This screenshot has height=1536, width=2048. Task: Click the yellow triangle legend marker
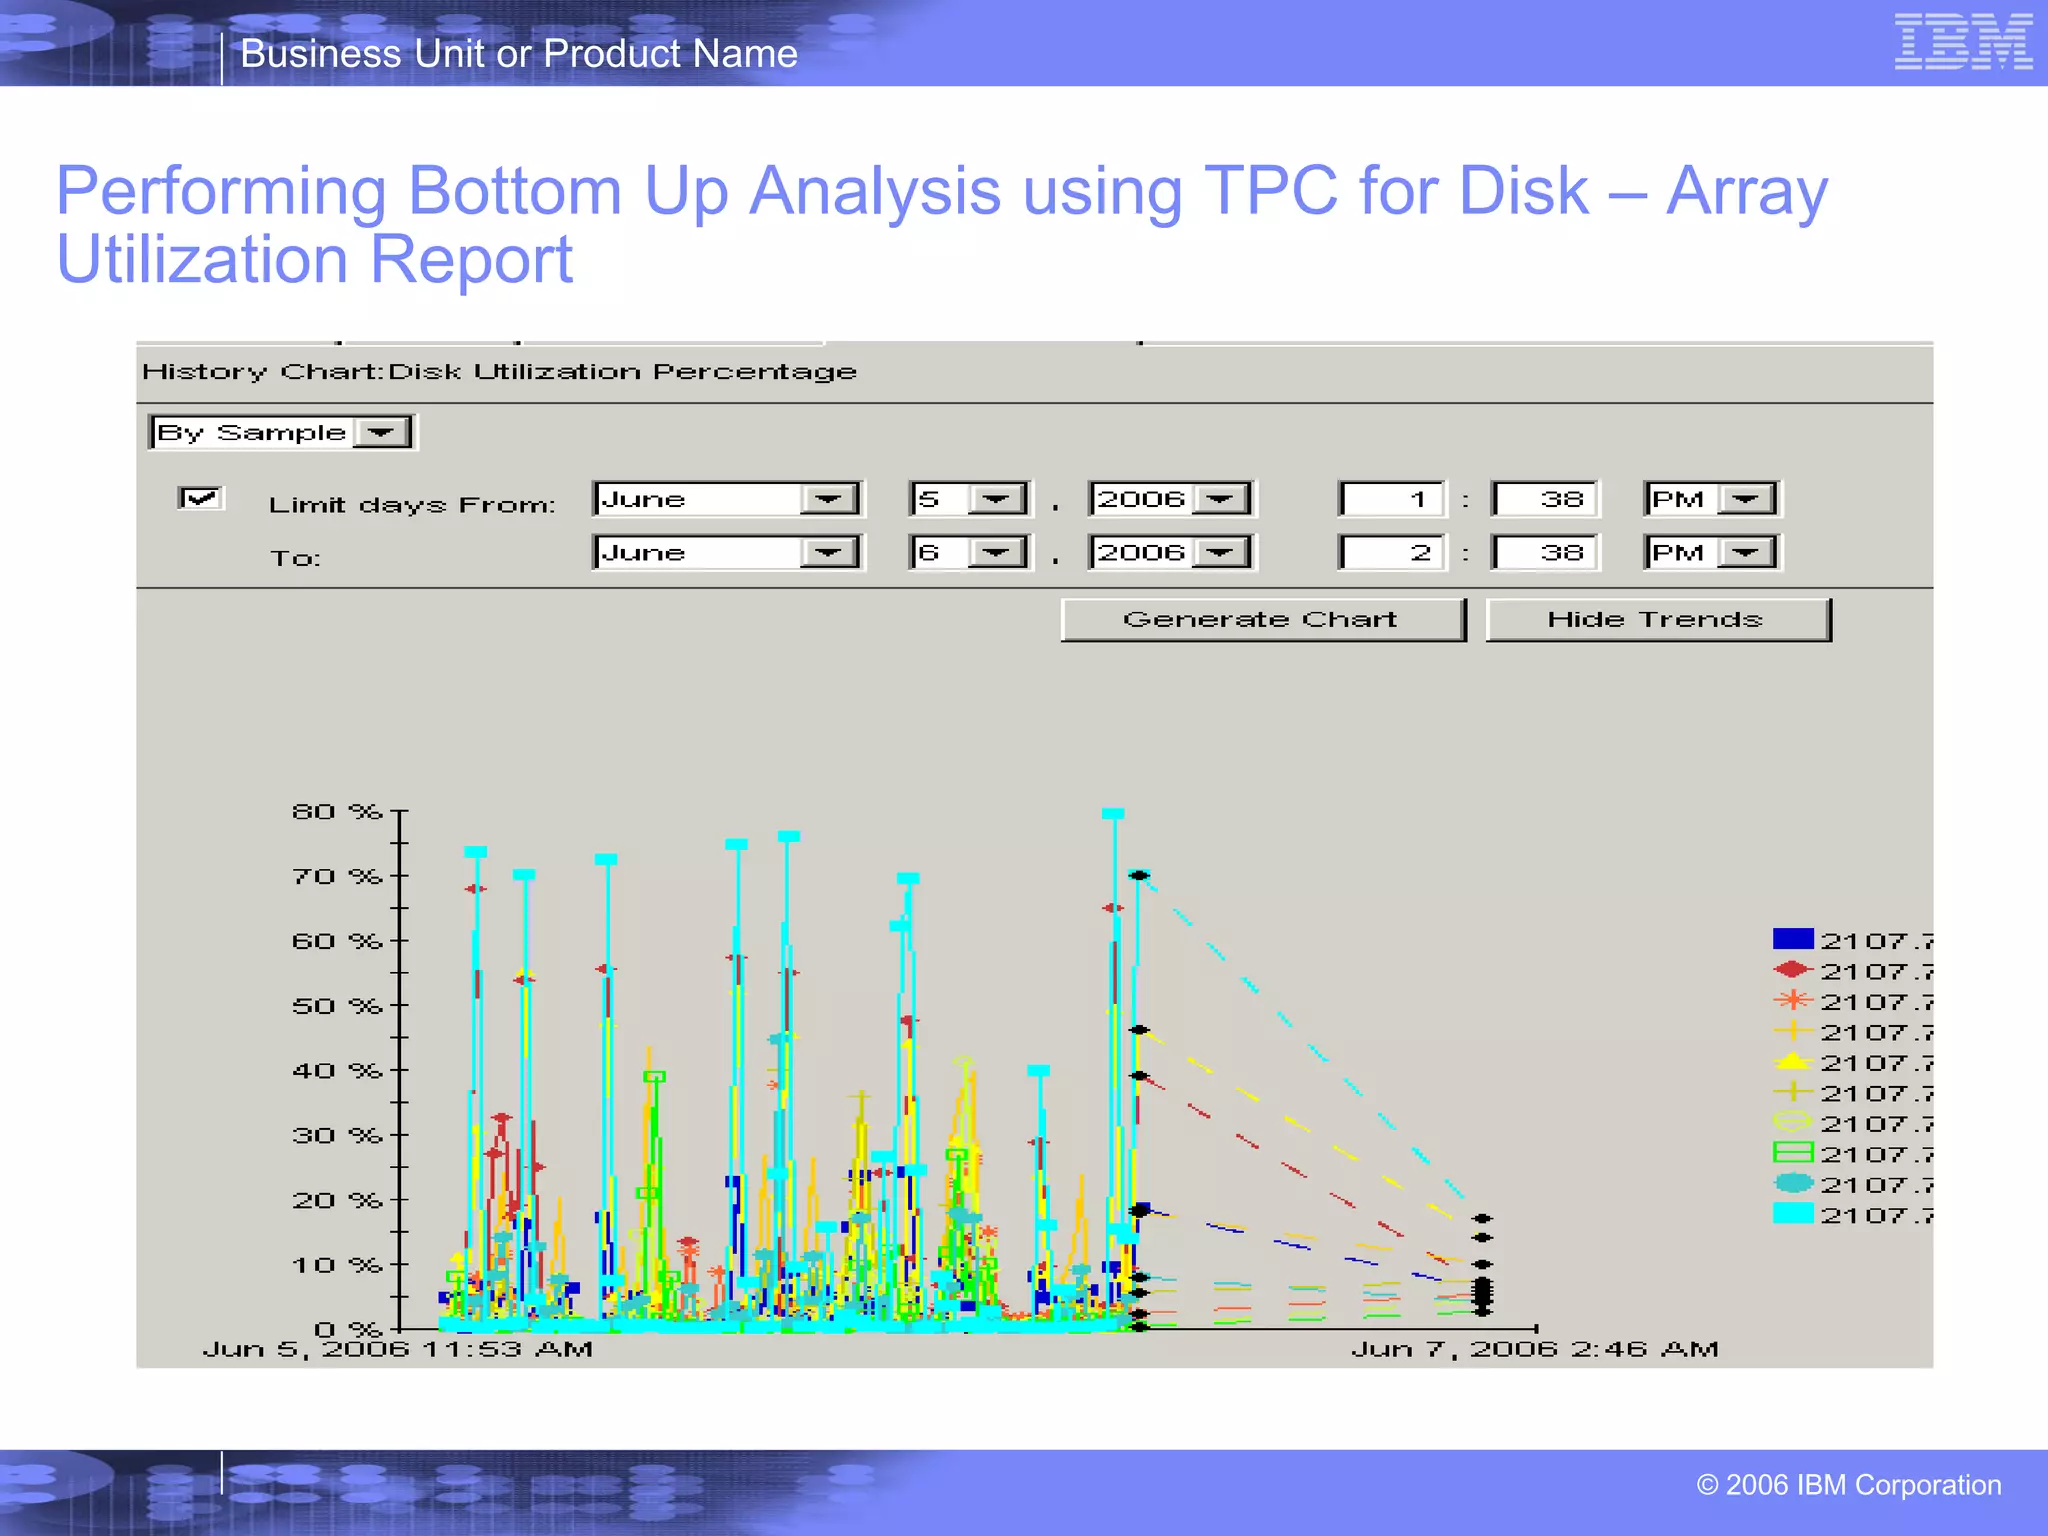point(1793,1061)
